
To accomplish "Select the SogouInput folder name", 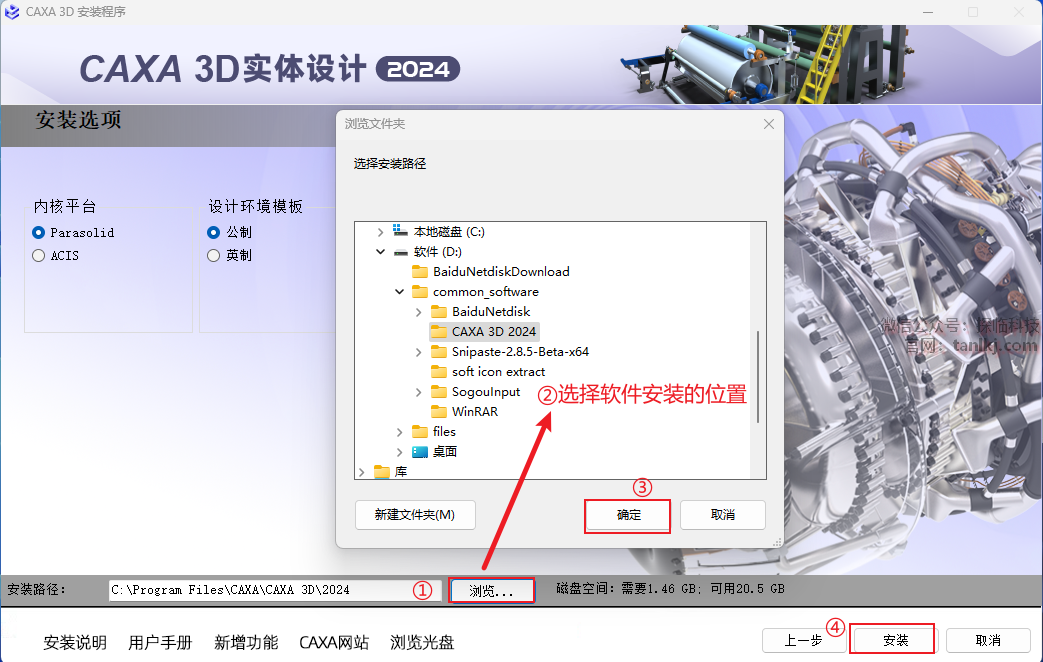I will tap(486, 392).
